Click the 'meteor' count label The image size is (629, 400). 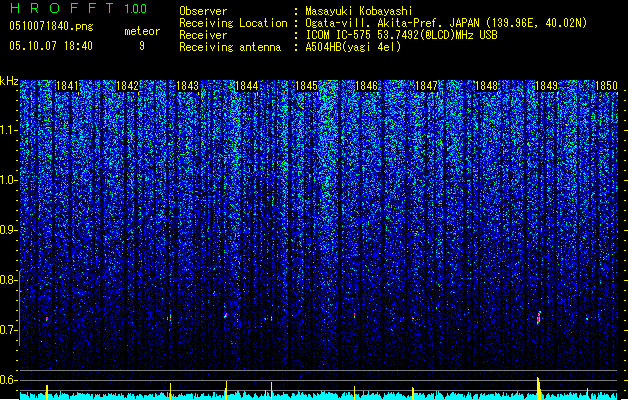(142, 31)
